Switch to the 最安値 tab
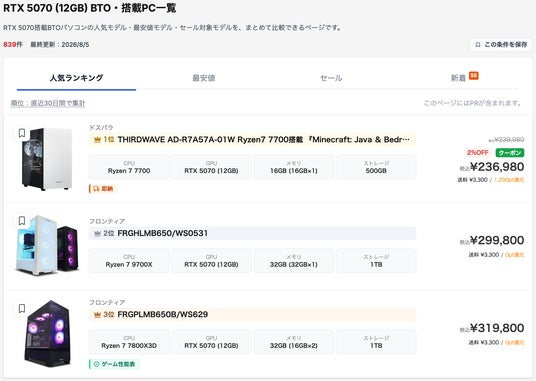 (x=203, y=78)
